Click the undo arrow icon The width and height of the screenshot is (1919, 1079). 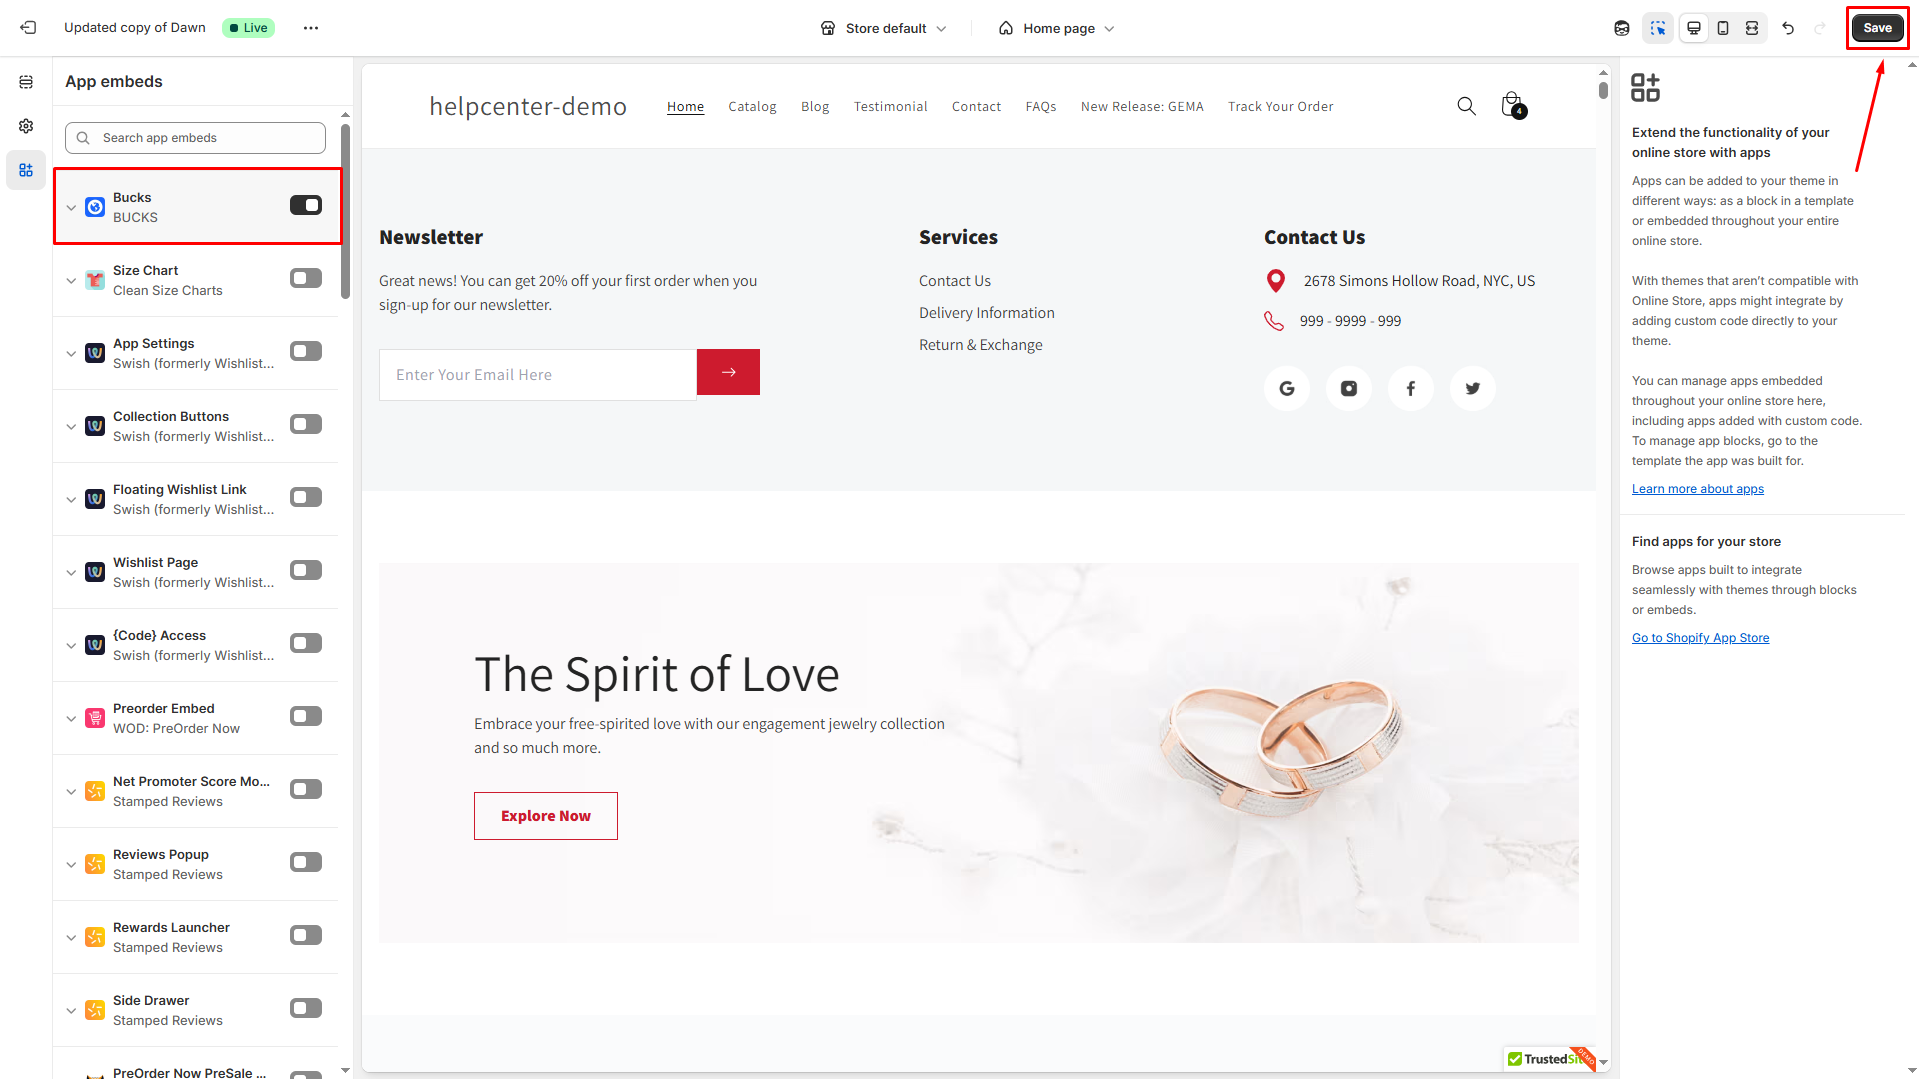(x=1788, y=28)
